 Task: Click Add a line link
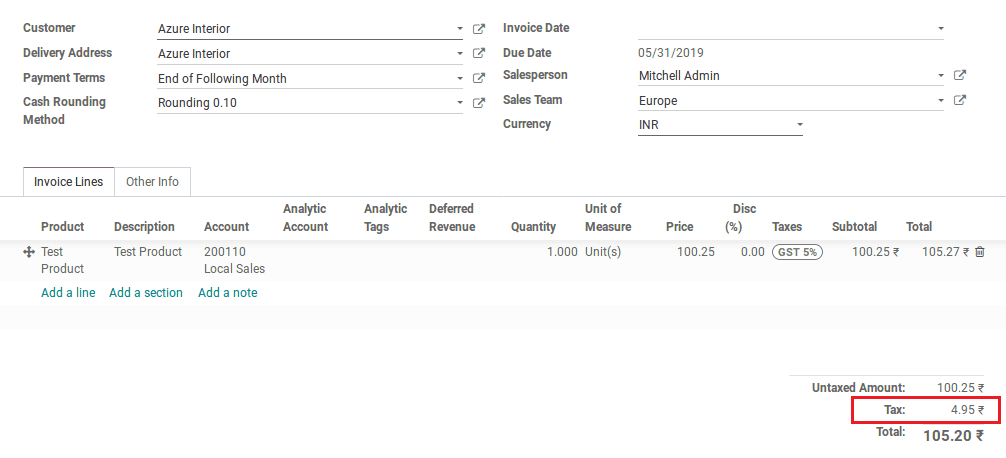click(x=68, y=293)
